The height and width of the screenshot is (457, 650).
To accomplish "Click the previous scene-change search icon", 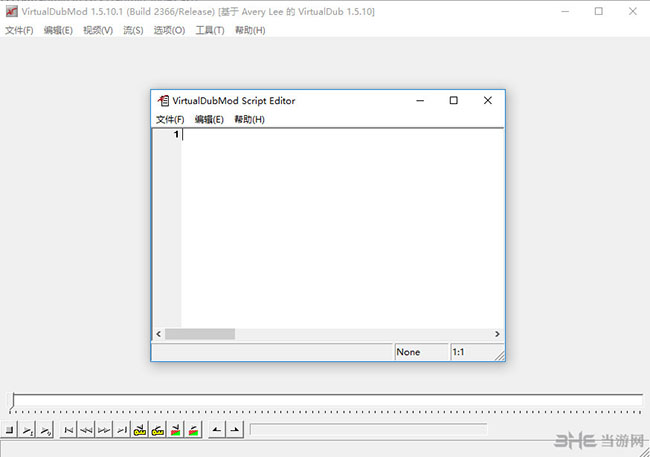I will (175, 430).
